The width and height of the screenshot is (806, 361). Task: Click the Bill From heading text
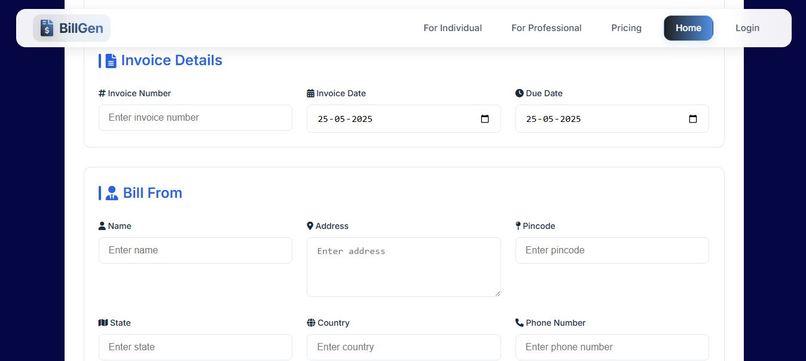coord(152,193)
